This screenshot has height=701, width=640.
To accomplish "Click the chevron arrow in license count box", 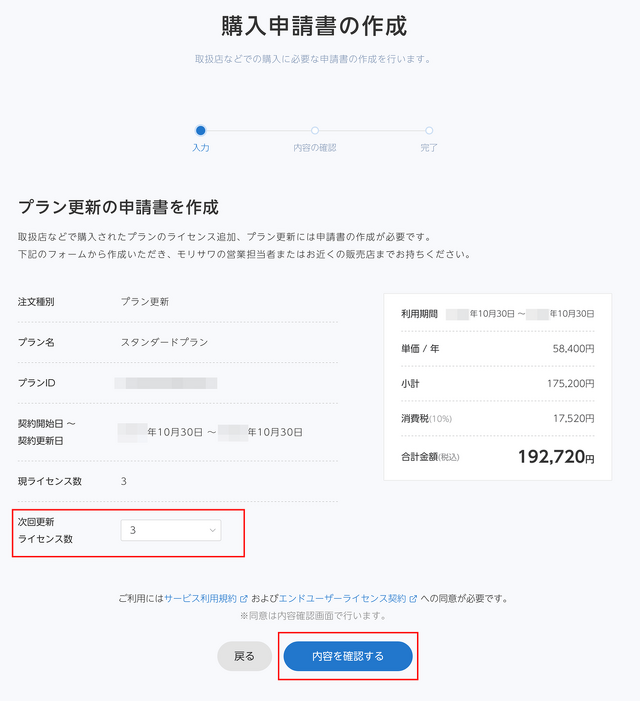I will 213,530.
